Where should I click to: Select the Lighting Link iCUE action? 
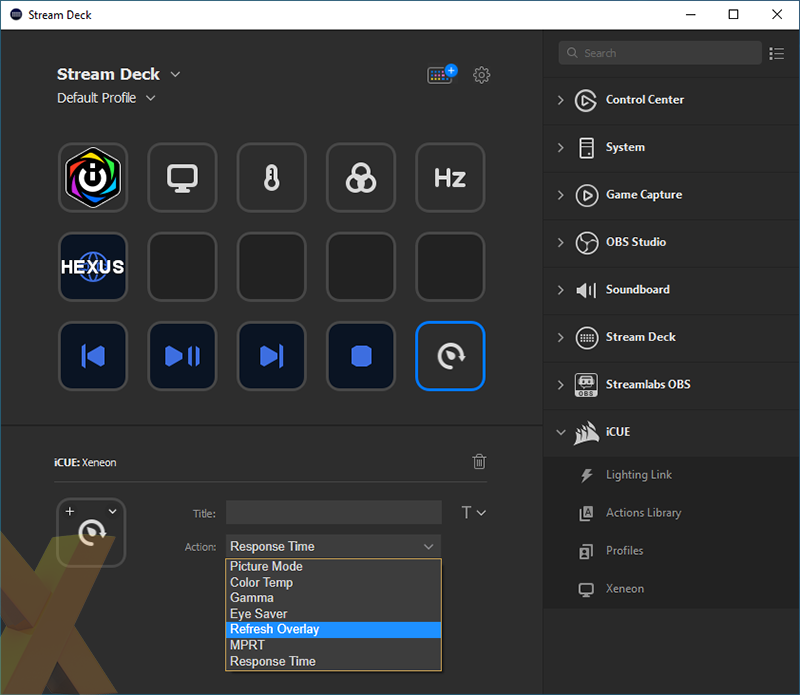[671, 475]
